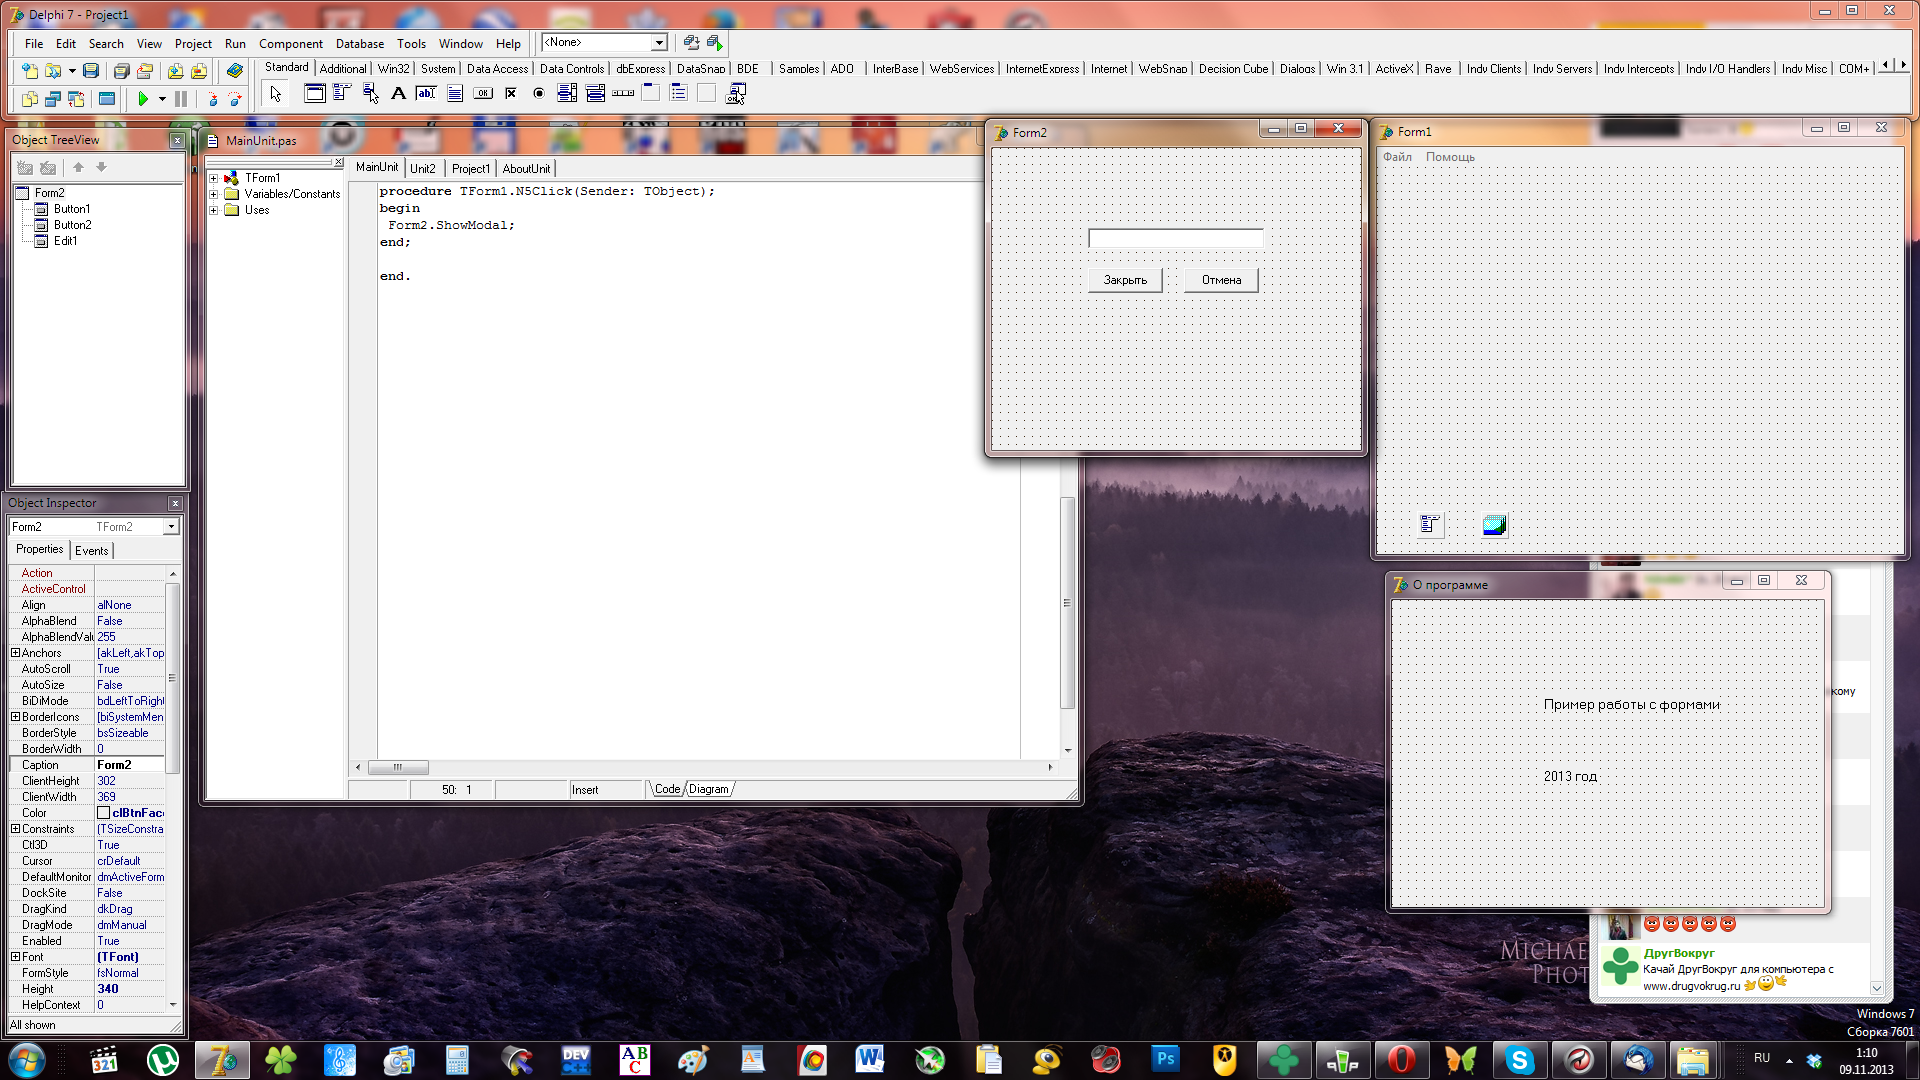Click the Trace Into debug icon
This screenshot has height=1080, width=1920.
pyautogui.click(x=212, y=99)
